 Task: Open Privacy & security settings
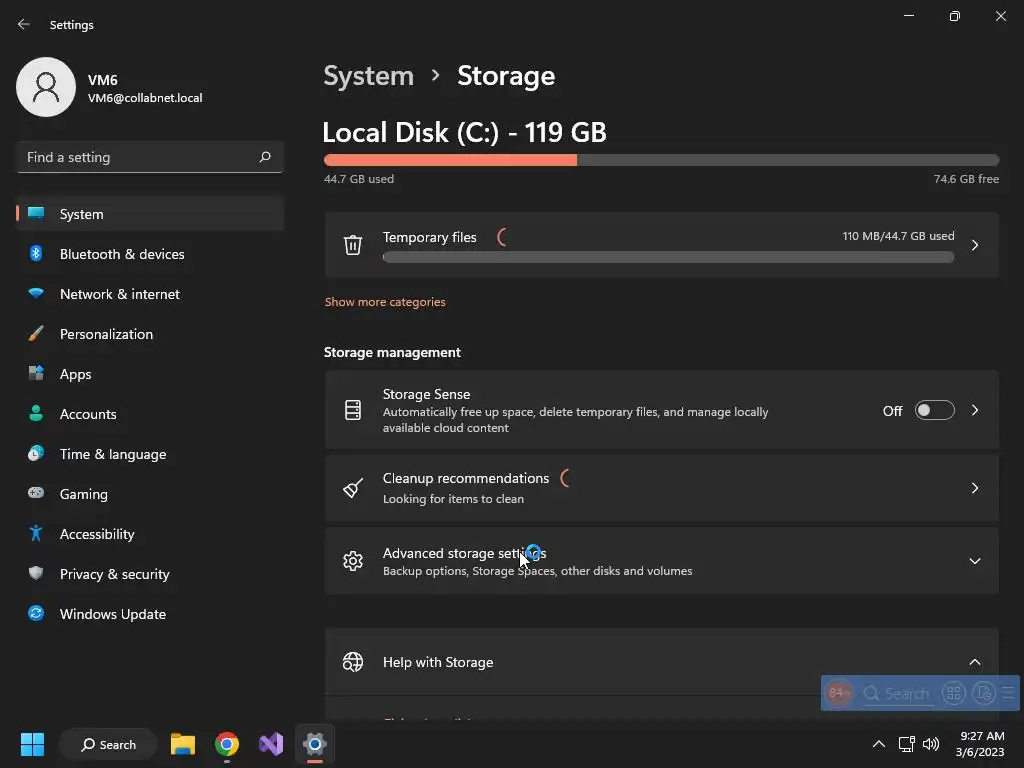tap(114, 574)
